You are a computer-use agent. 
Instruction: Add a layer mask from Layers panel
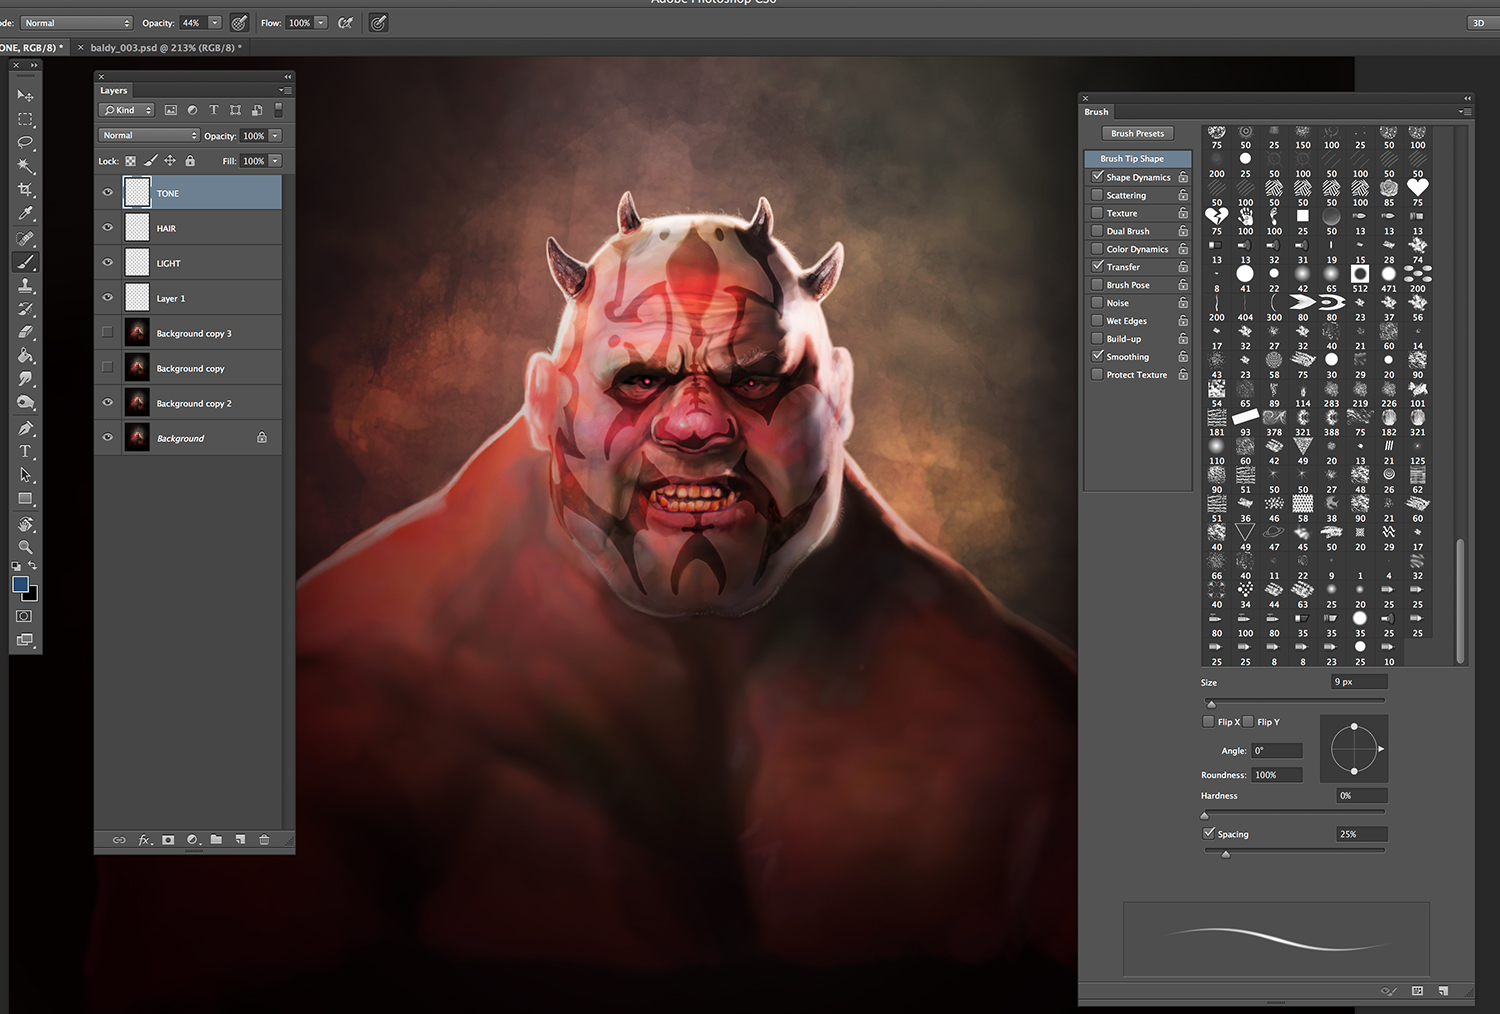coord(168,840)
